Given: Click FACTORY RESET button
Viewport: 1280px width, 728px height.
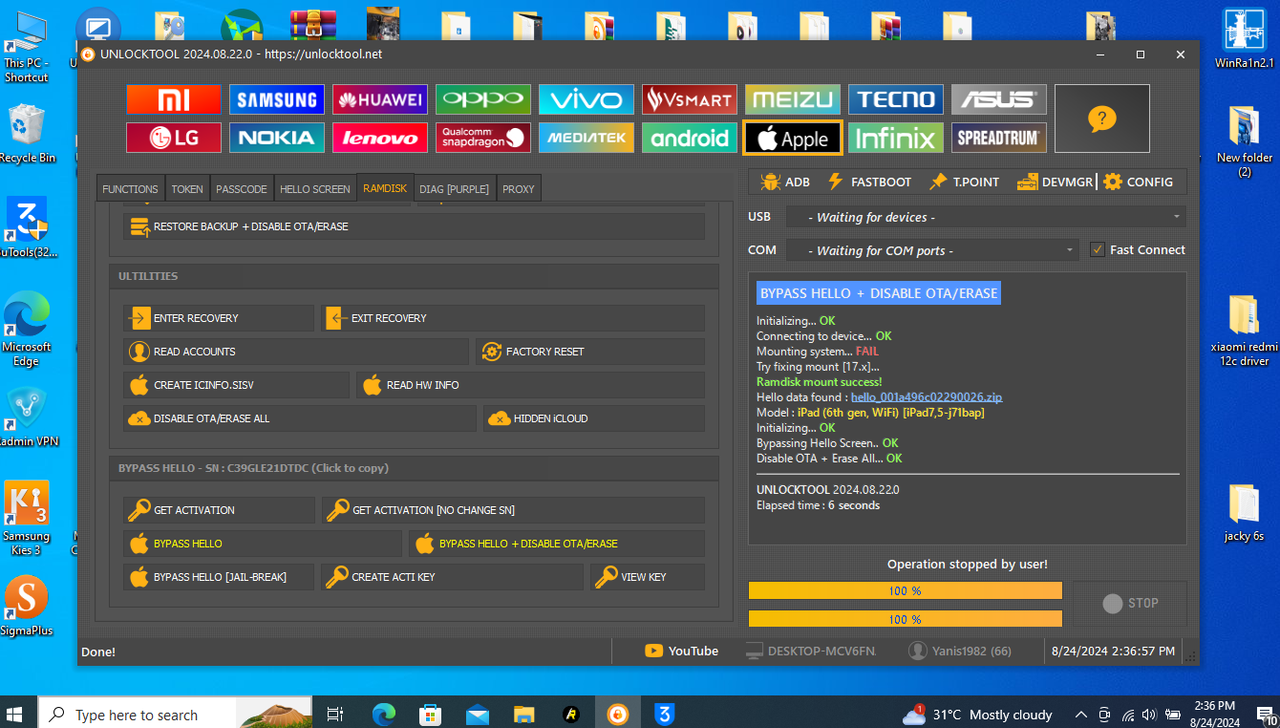Looking at the screenshot, I should click(x=590, y=352).
